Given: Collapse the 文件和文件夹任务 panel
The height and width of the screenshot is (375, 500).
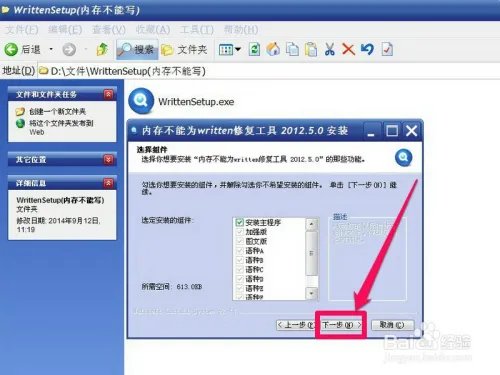Looking at the screenshot, I should [x=108, y=94].
